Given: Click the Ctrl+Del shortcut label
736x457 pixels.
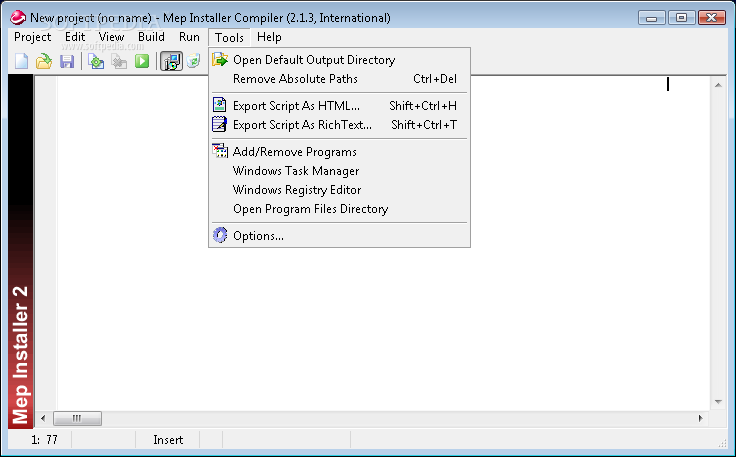Looking at the screenshot, I should (x=435, y=79).
